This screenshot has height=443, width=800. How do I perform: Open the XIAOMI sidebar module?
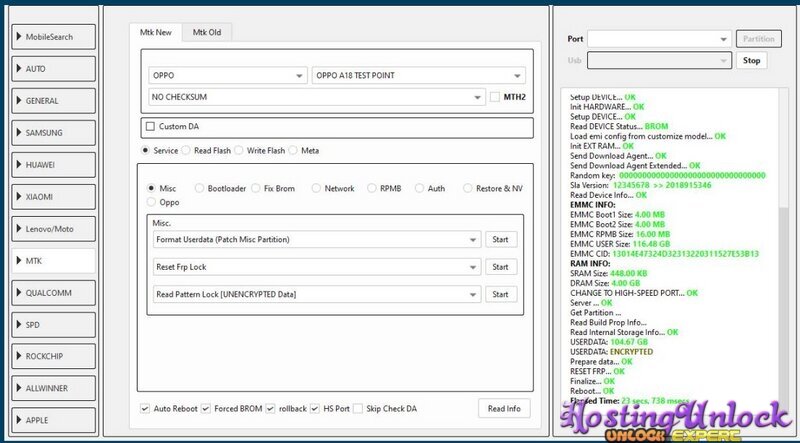[x=54, y=196]
